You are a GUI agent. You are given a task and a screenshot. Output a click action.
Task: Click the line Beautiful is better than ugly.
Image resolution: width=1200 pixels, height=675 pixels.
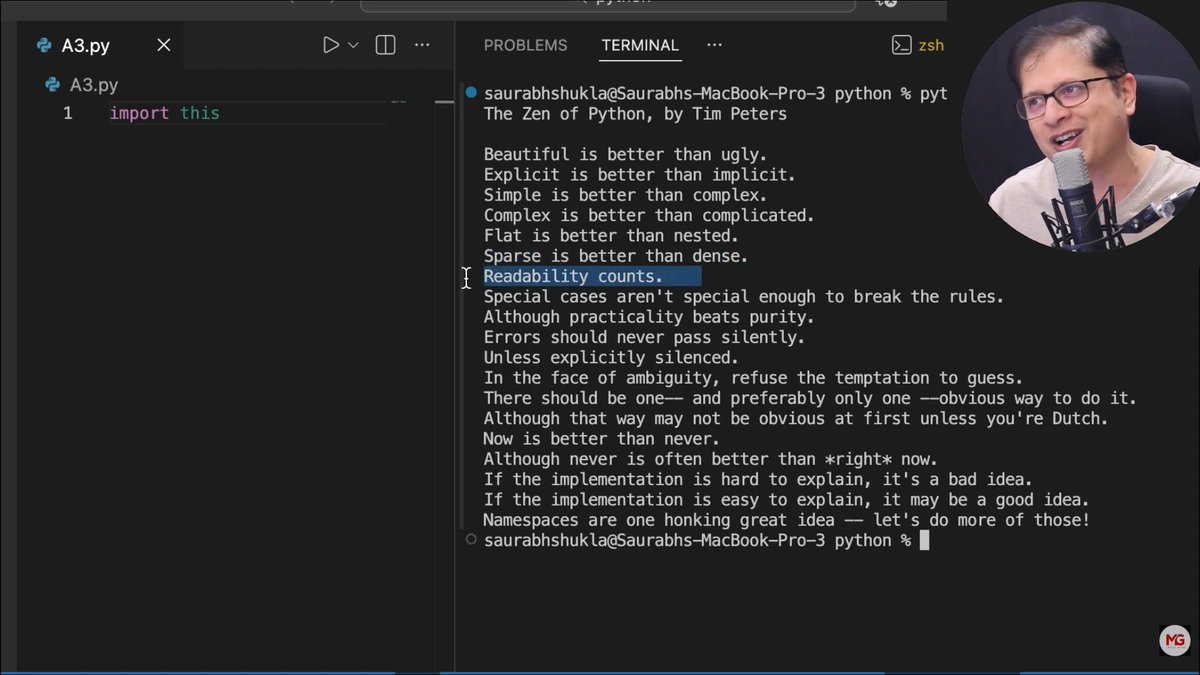click(625, 154)
